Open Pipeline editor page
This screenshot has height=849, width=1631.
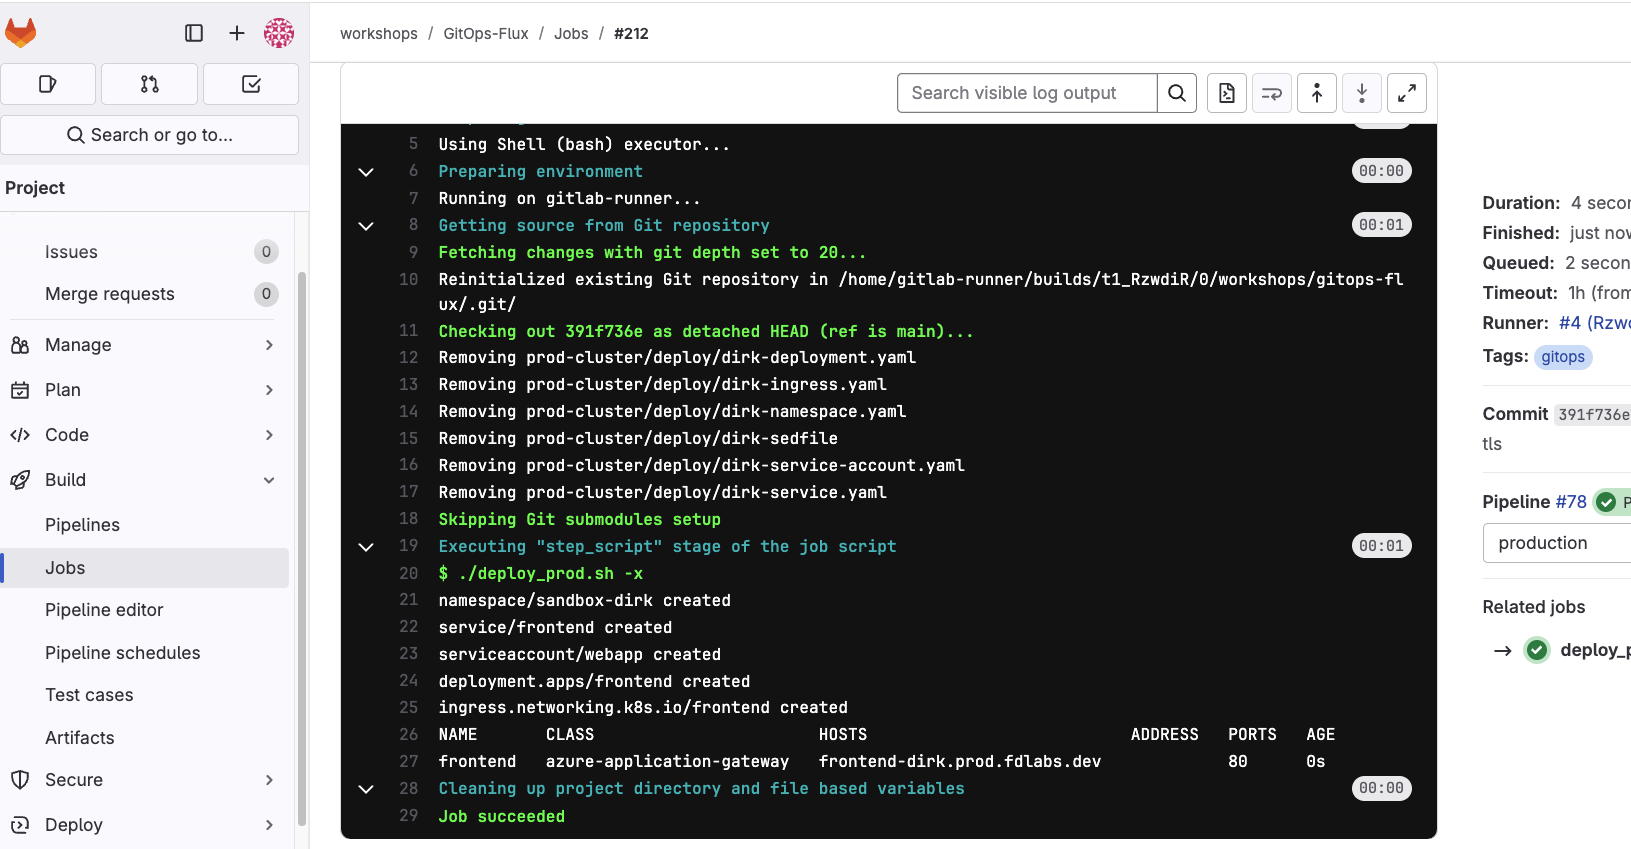[x=145, y=610]
